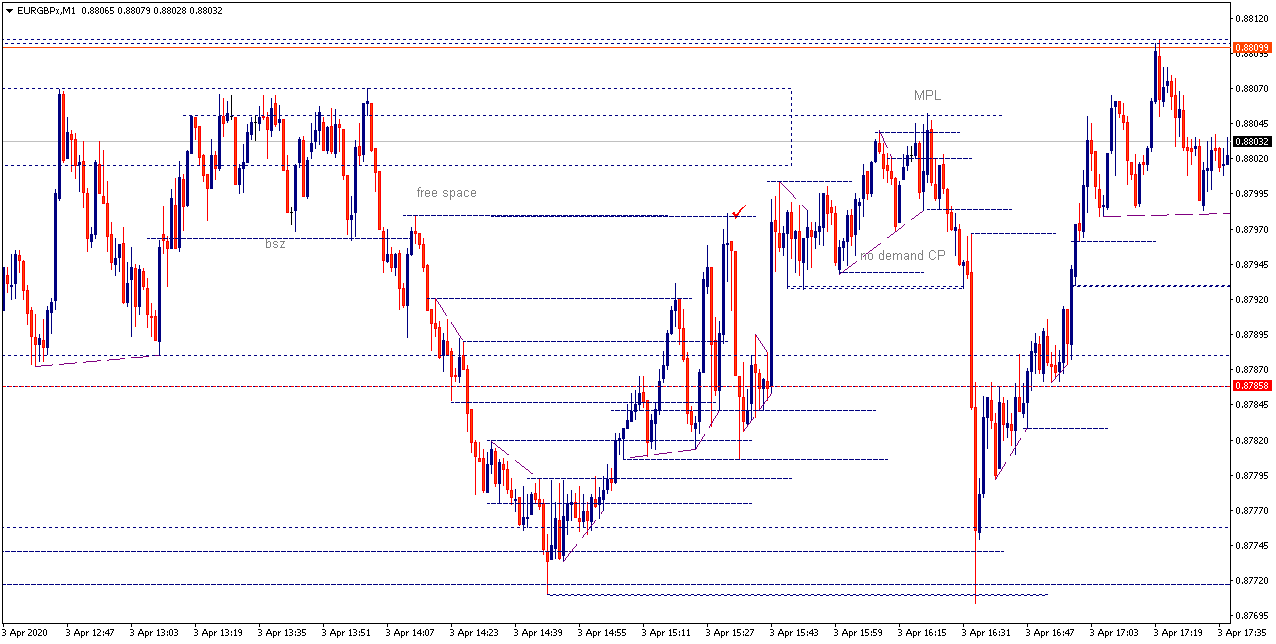The image size is (1276, 644).
Task: Click the '3 Apr 13:35' time axis label
Action: pyautogui.click(x=284, y=633)
